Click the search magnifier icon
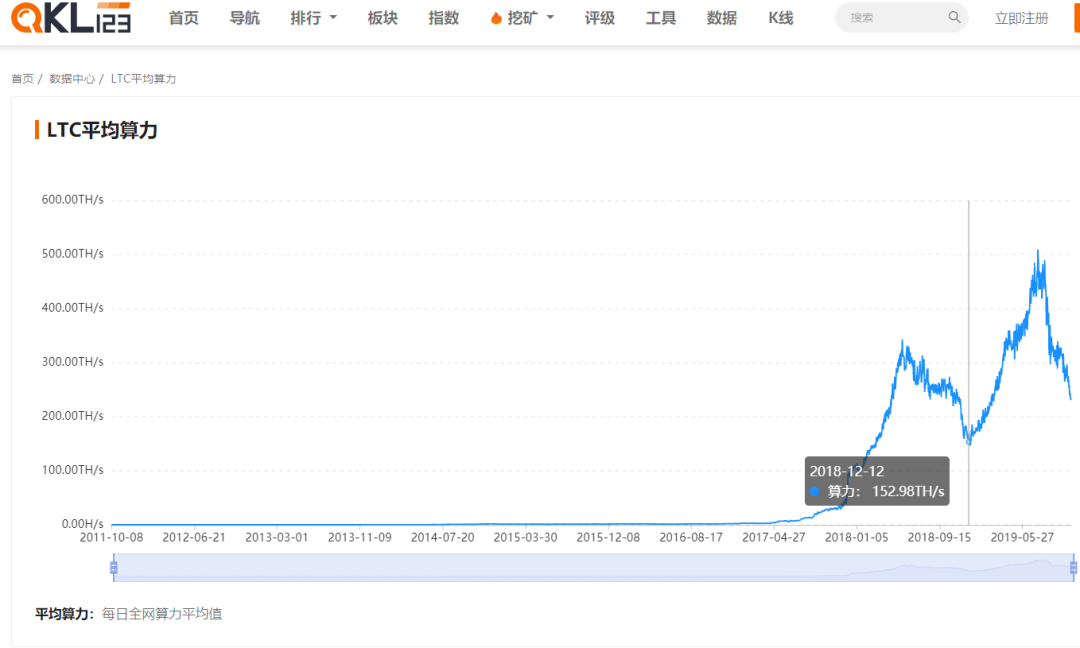This screenshot has width=1080, height=648. point(954,17)
